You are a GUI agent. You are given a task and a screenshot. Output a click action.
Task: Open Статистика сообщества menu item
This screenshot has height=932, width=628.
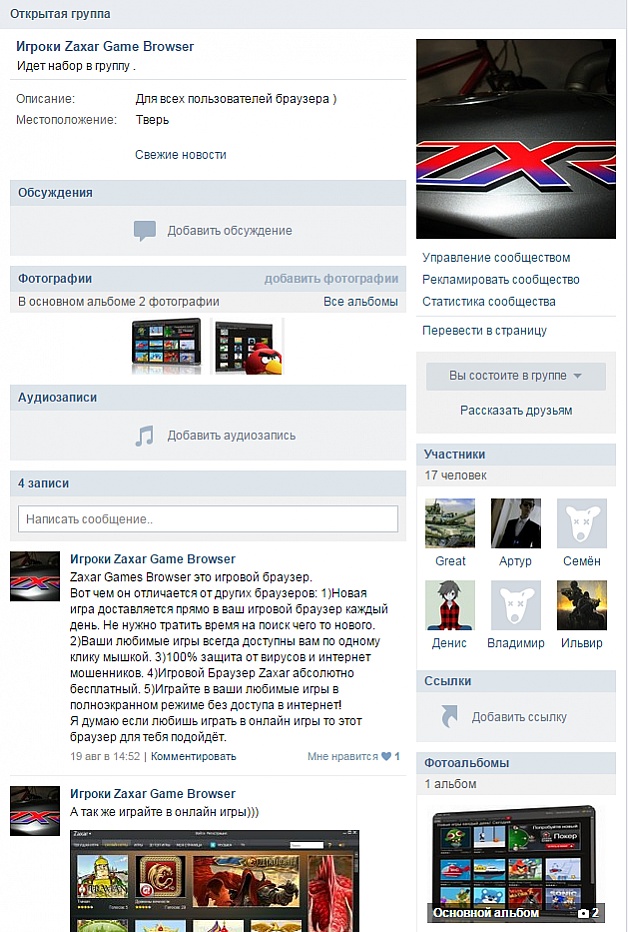(489, 301)
